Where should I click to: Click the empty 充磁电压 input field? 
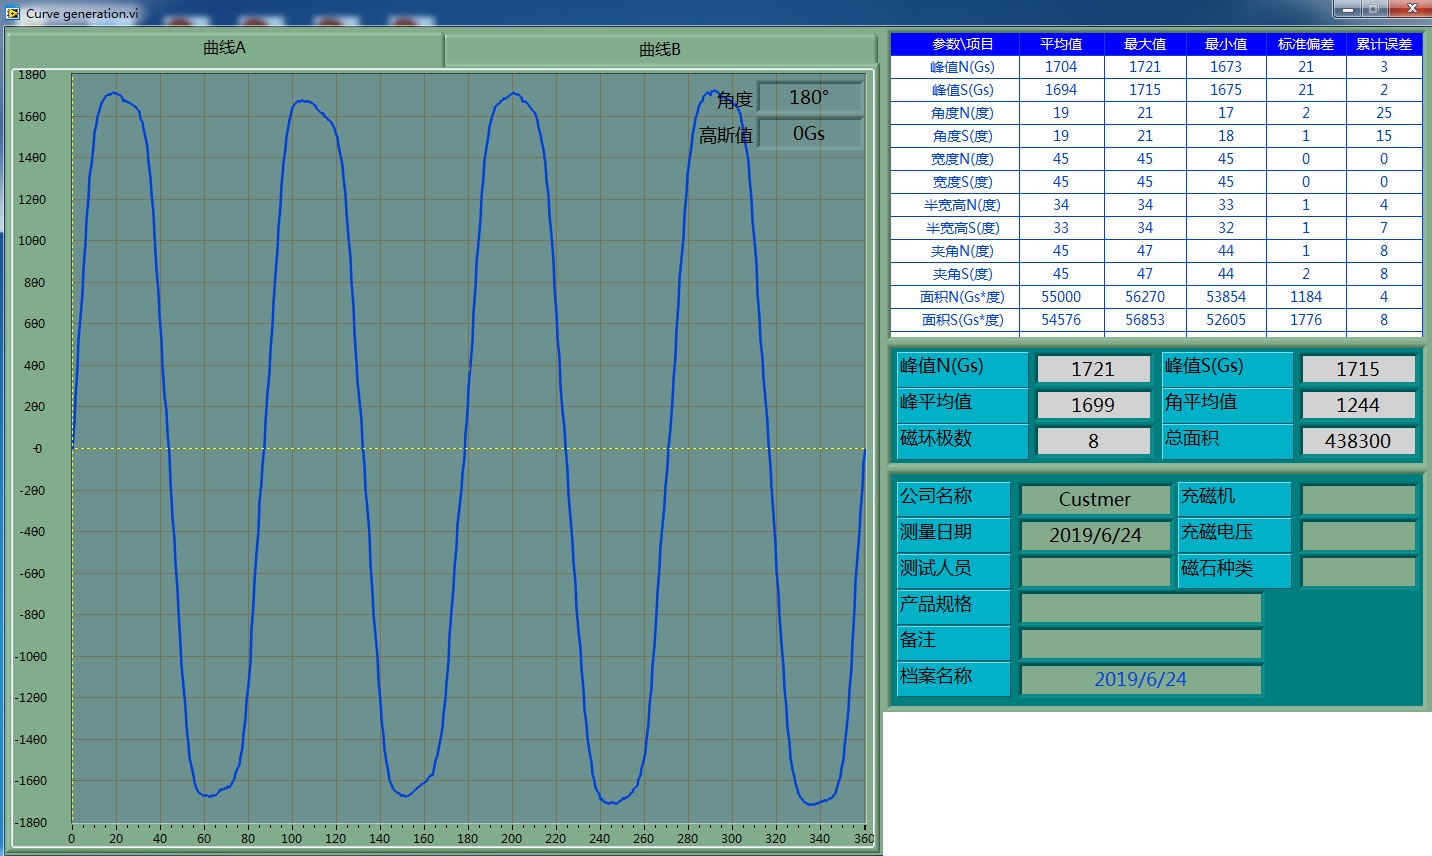[x=1358, y=535]
